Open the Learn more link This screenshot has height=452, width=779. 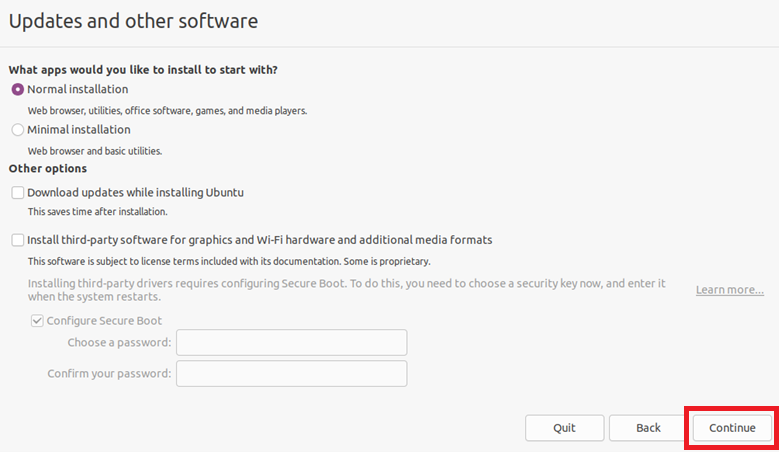(x=730, y=290)
